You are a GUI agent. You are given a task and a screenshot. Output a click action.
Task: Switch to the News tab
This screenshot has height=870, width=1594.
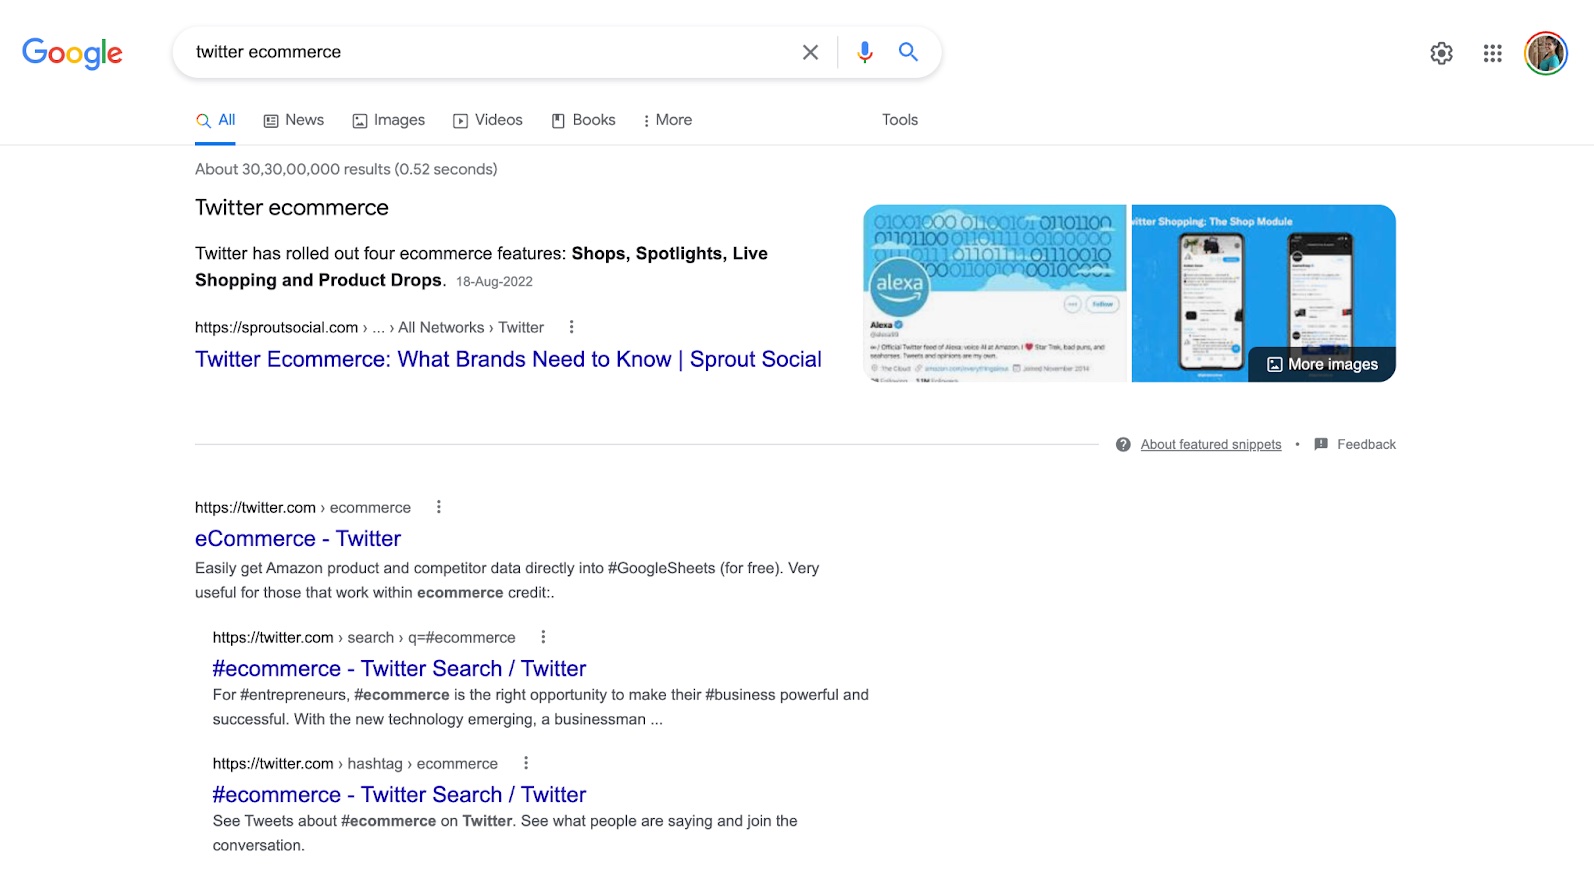coord(294,120)
